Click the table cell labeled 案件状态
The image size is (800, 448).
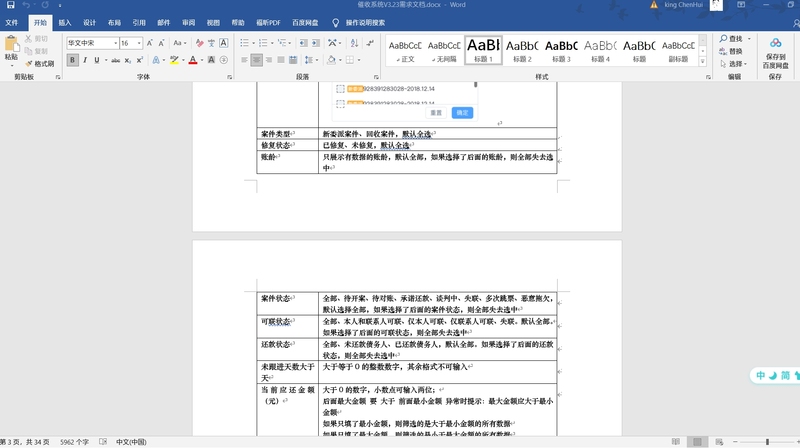click(288, 304)
